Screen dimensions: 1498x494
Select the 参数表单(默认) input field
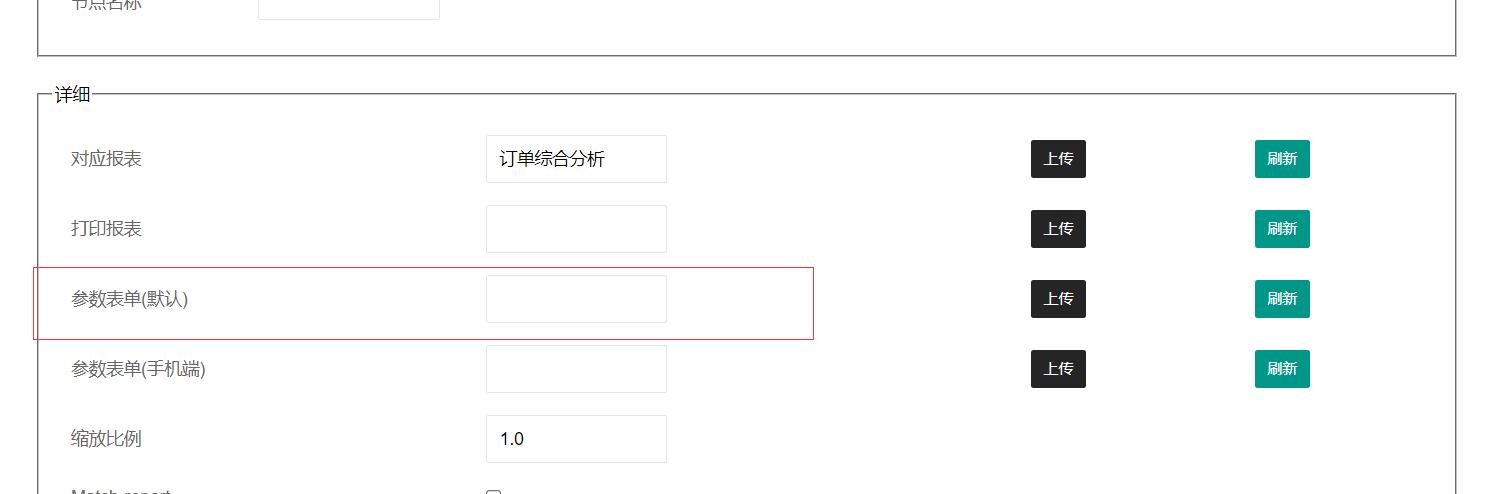point(576,299)
